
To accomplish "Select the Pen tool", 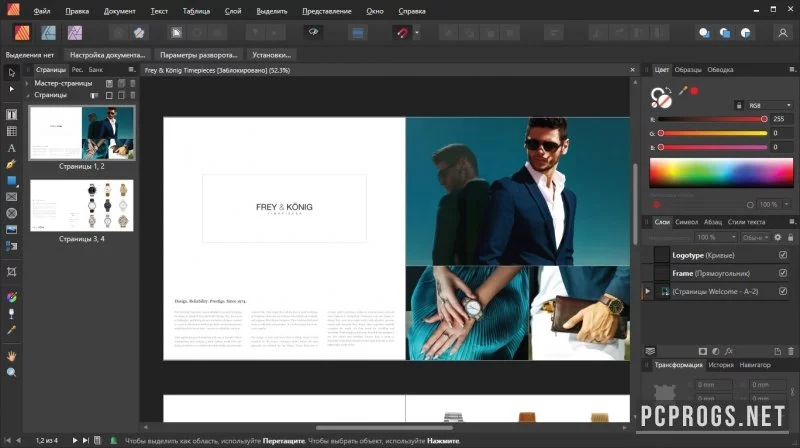I will (x=11, y=164).
